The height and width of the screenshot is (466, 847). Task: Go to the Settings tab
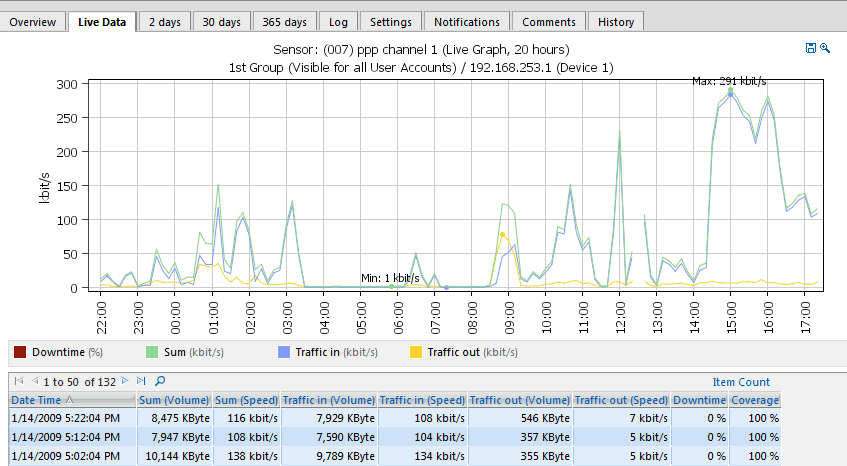pyautogui.click(x=391, y=22)
